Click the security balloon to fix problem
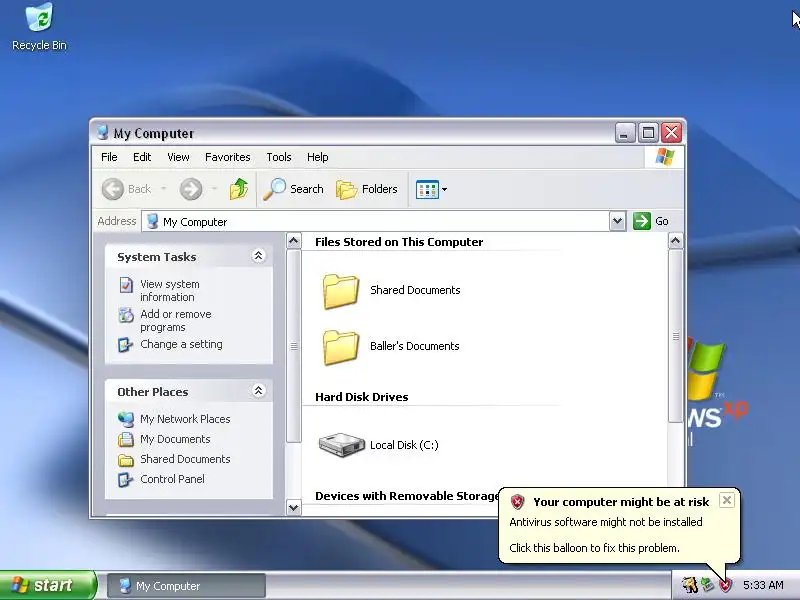 [619, 526]
